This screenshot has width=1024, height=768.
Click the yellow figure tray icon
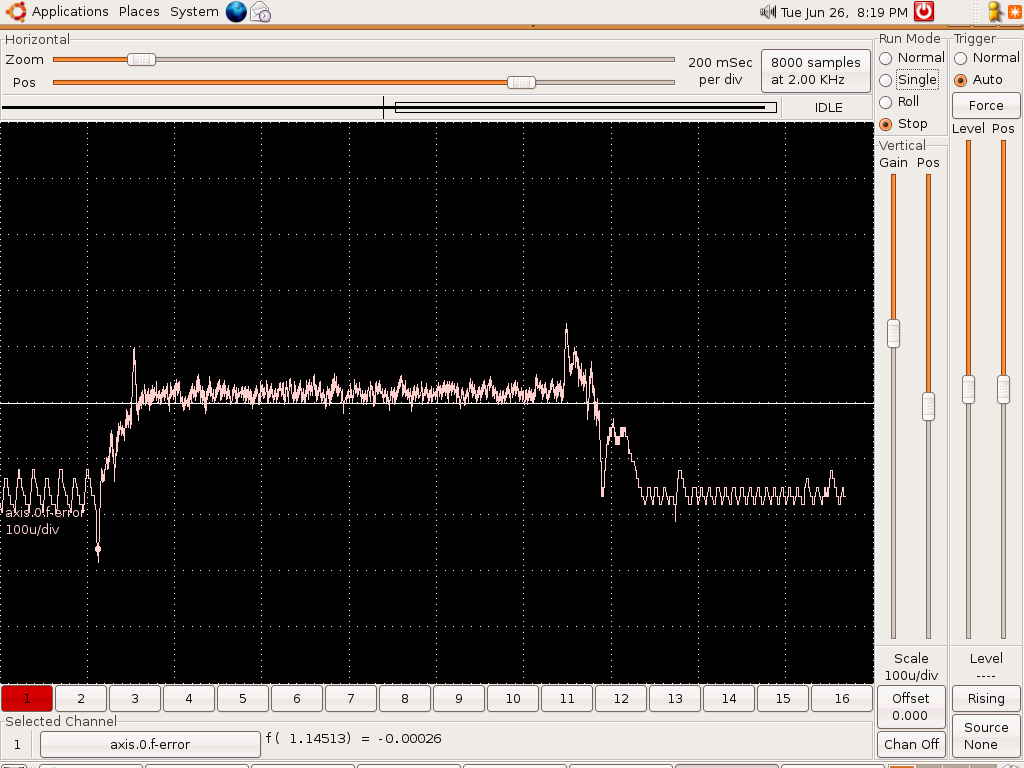coord(995,12)
